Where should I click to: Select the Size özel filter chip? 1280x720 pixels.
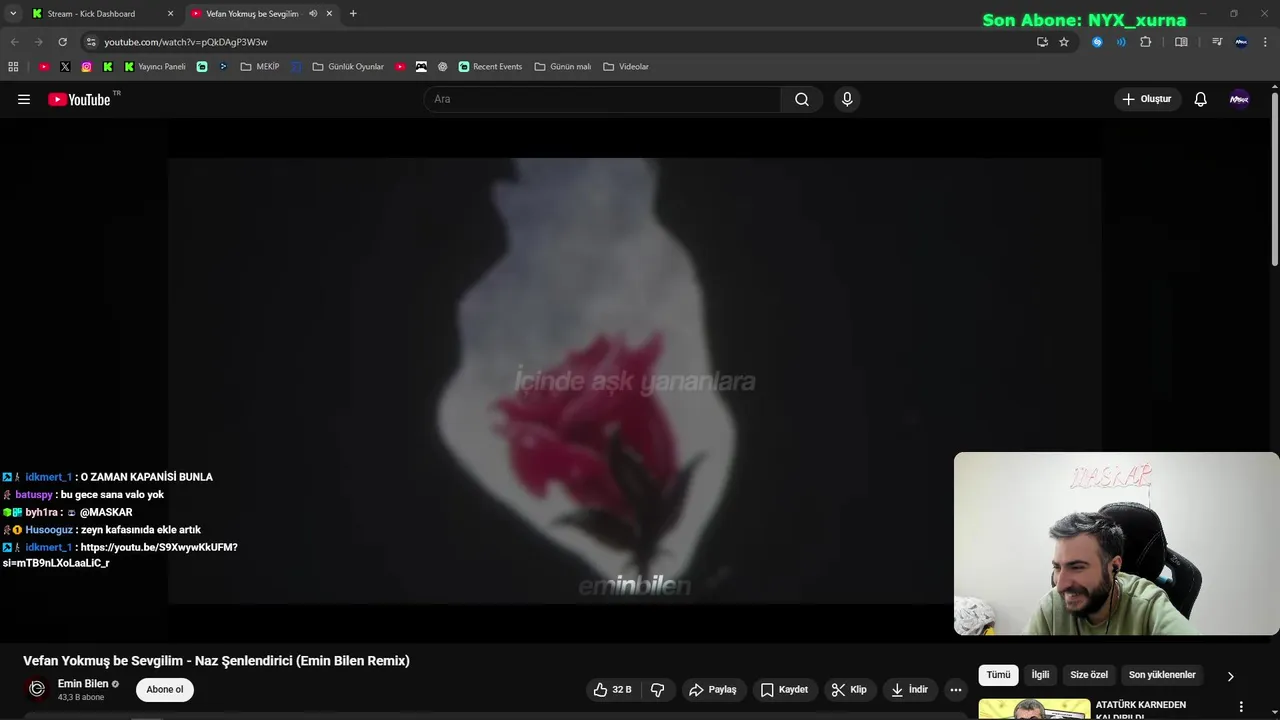[1089, 675]
